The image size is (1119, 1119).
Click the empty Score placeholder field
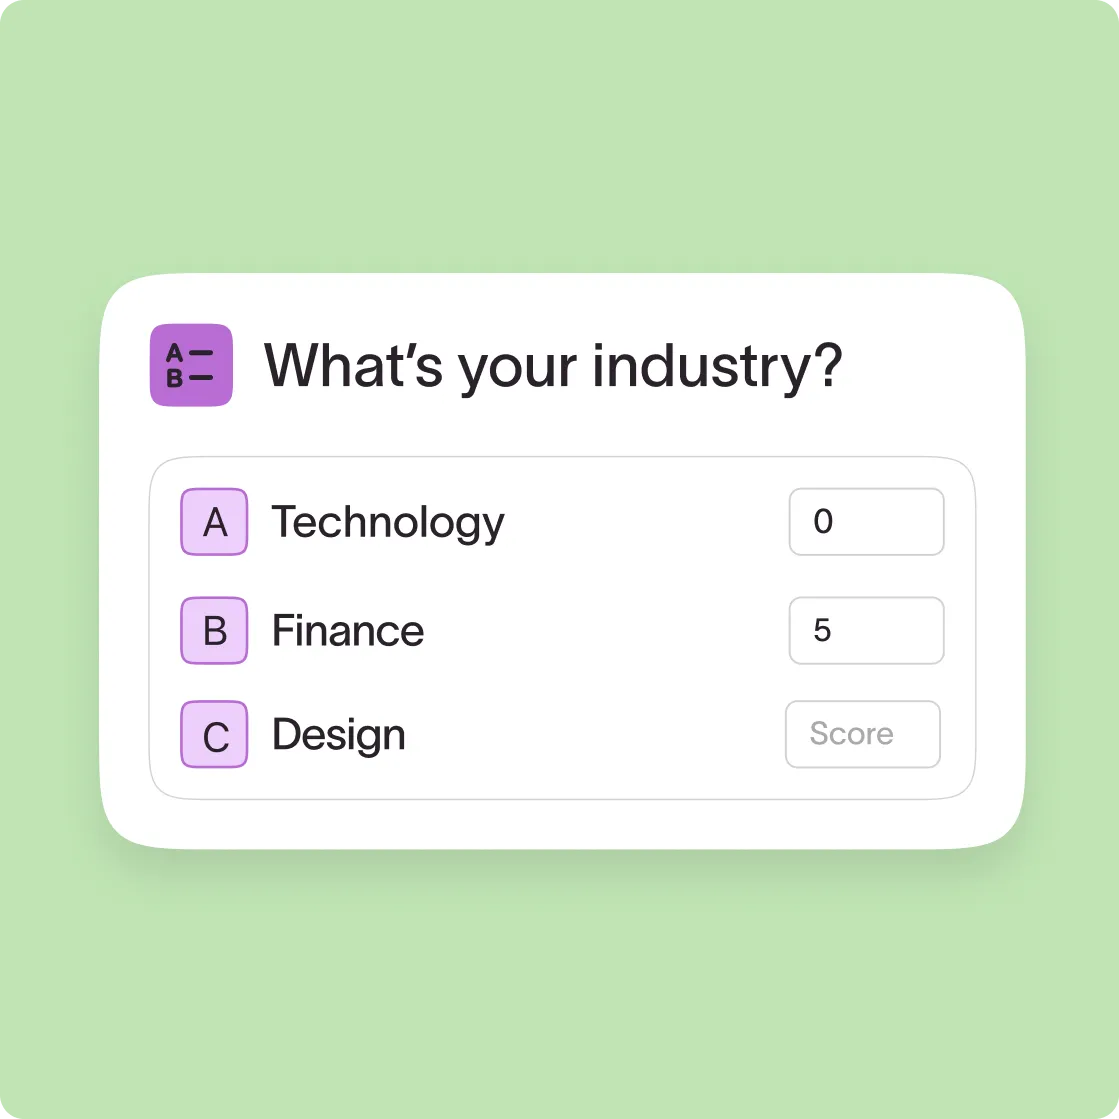pos(862,734)
